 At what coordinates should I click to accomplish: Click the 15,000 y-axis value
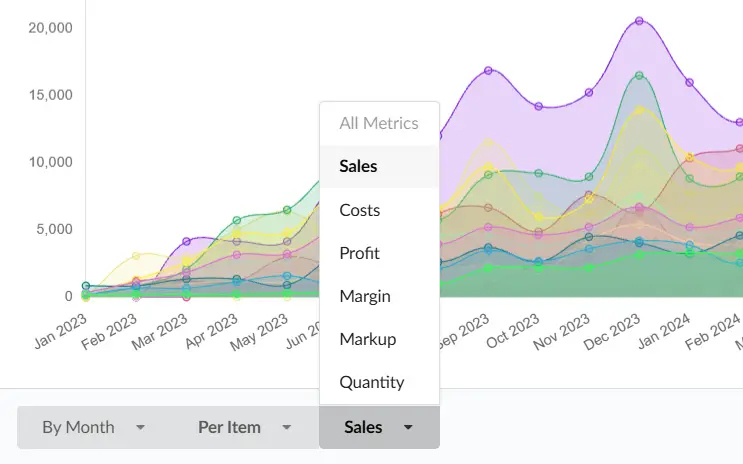pyautogui.click(x=50, y=95)
